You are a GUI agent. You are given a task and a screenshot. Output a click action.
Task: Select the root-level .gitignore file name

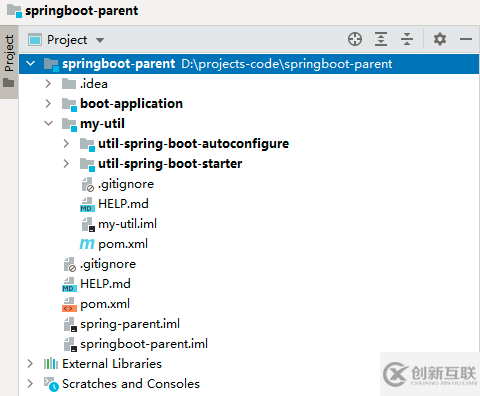tap(108, 264)
